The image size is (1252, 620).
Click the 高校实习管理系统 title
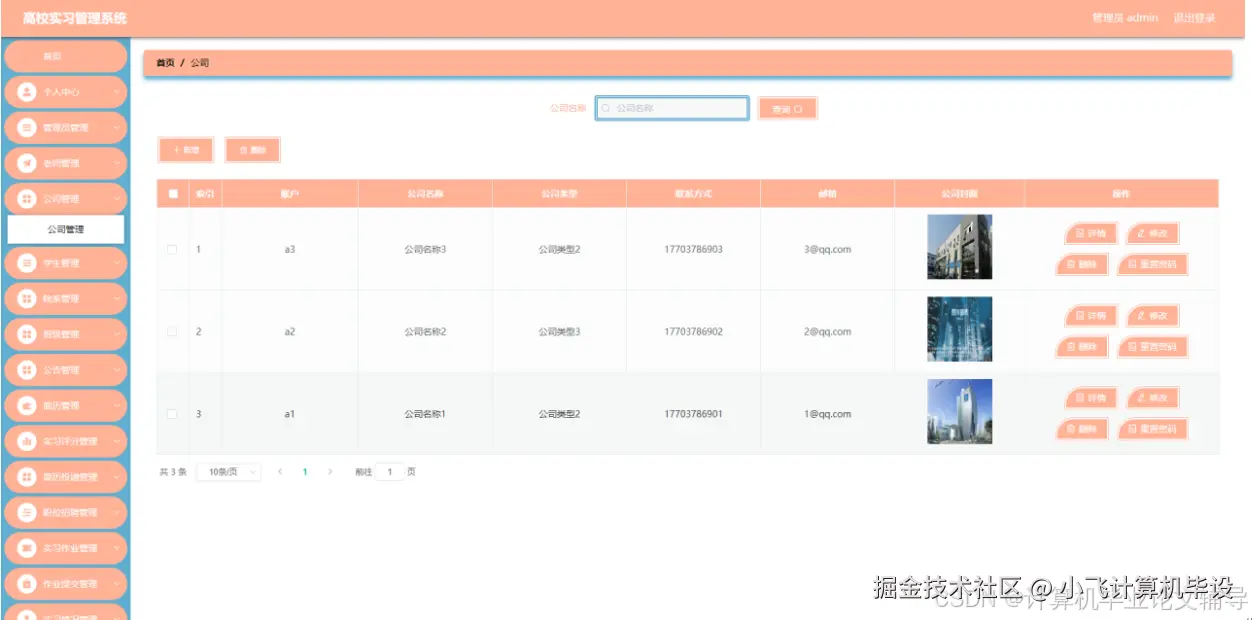(x=75, y=18)
